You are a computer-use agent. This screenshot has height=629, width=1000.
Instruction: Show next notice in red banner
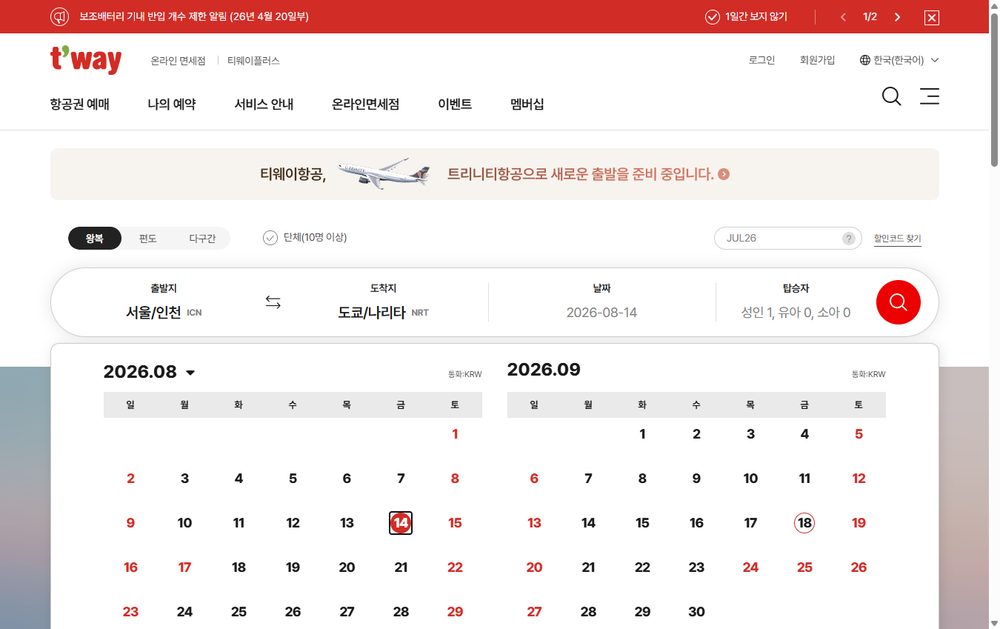[x=897, y=17]
